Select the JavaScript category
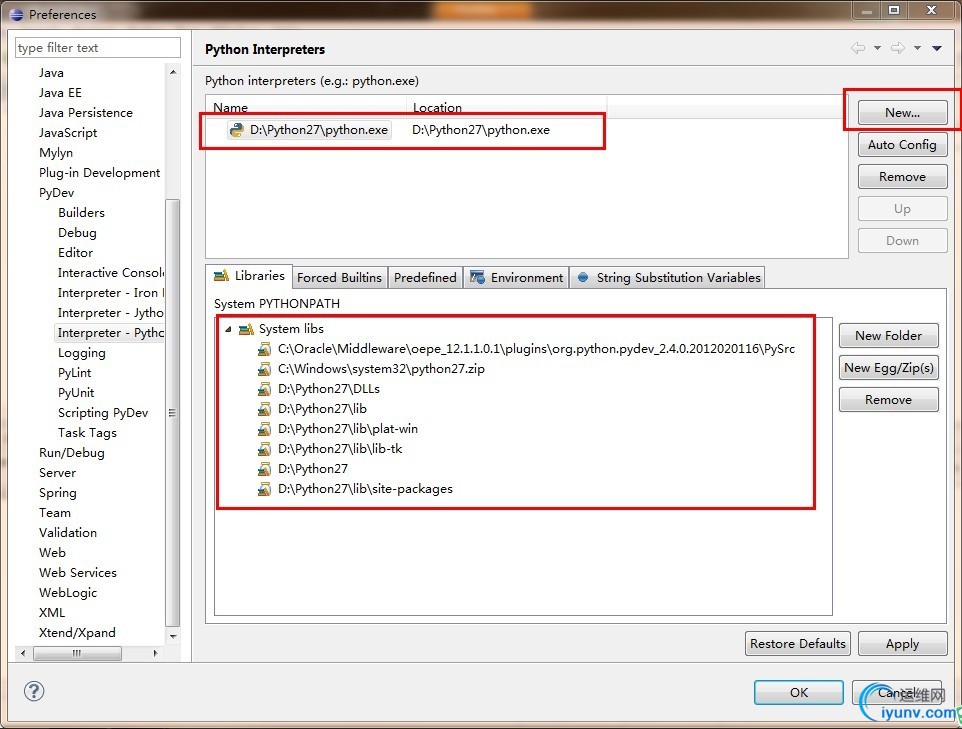Screen dimensions: 962x729 68,133
